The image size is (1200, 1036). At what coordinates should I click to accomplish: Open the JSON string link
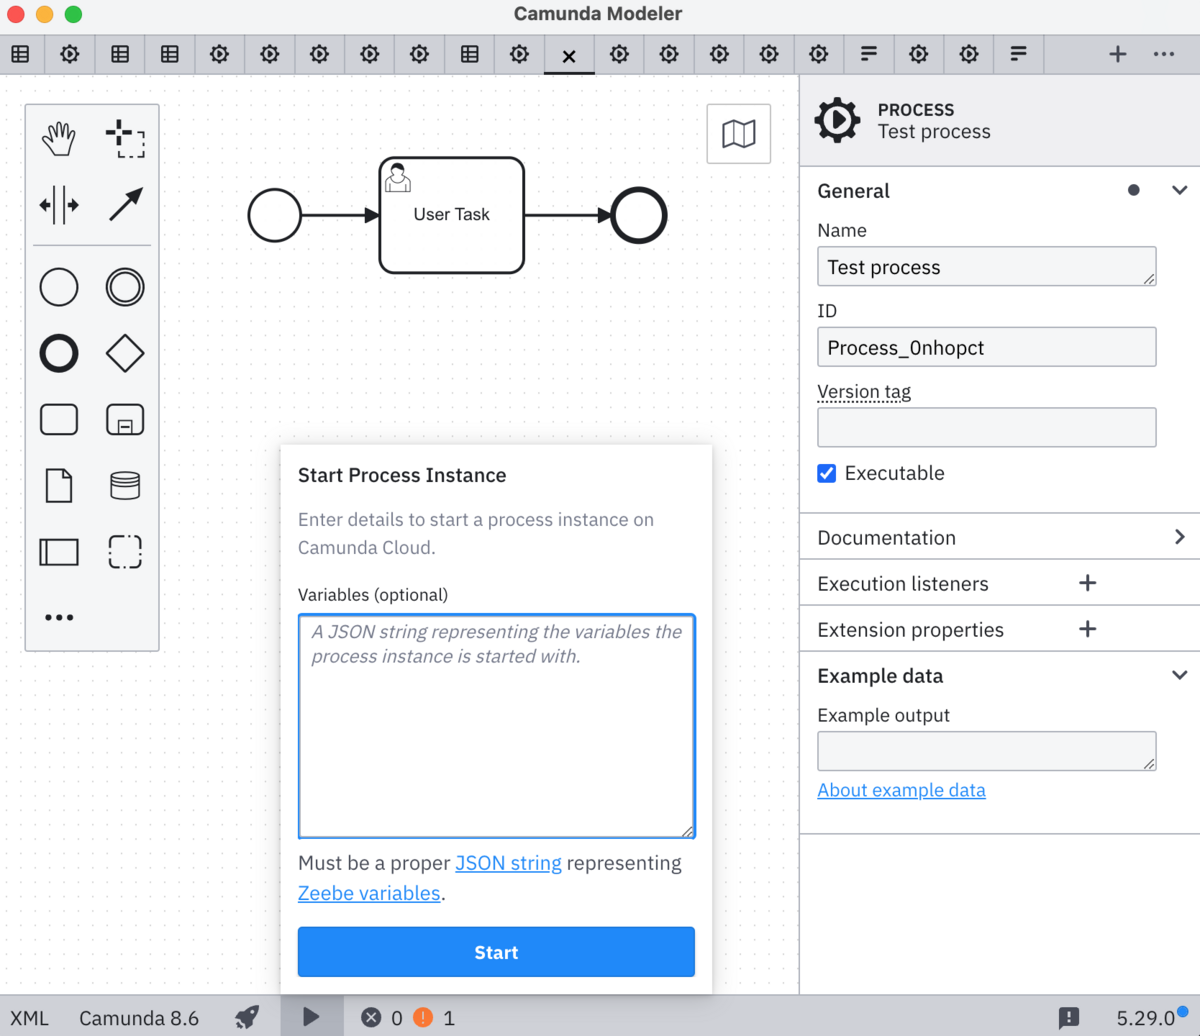(x=508, y=862)
